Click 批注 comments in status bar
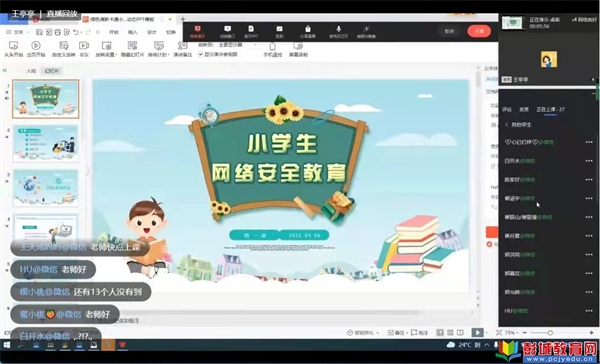The image size is (600, 364). click(420, 333)
